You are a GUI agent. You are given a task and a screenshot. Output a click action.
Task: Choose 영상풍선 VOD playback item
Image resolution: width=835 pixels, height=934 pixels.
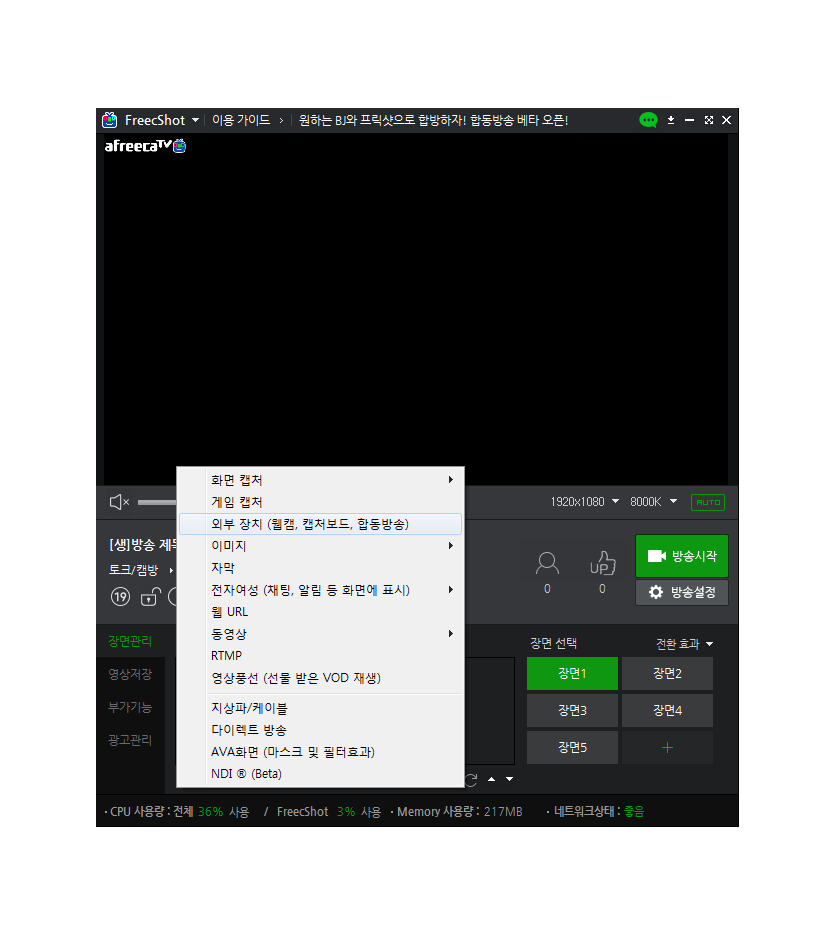320,678
